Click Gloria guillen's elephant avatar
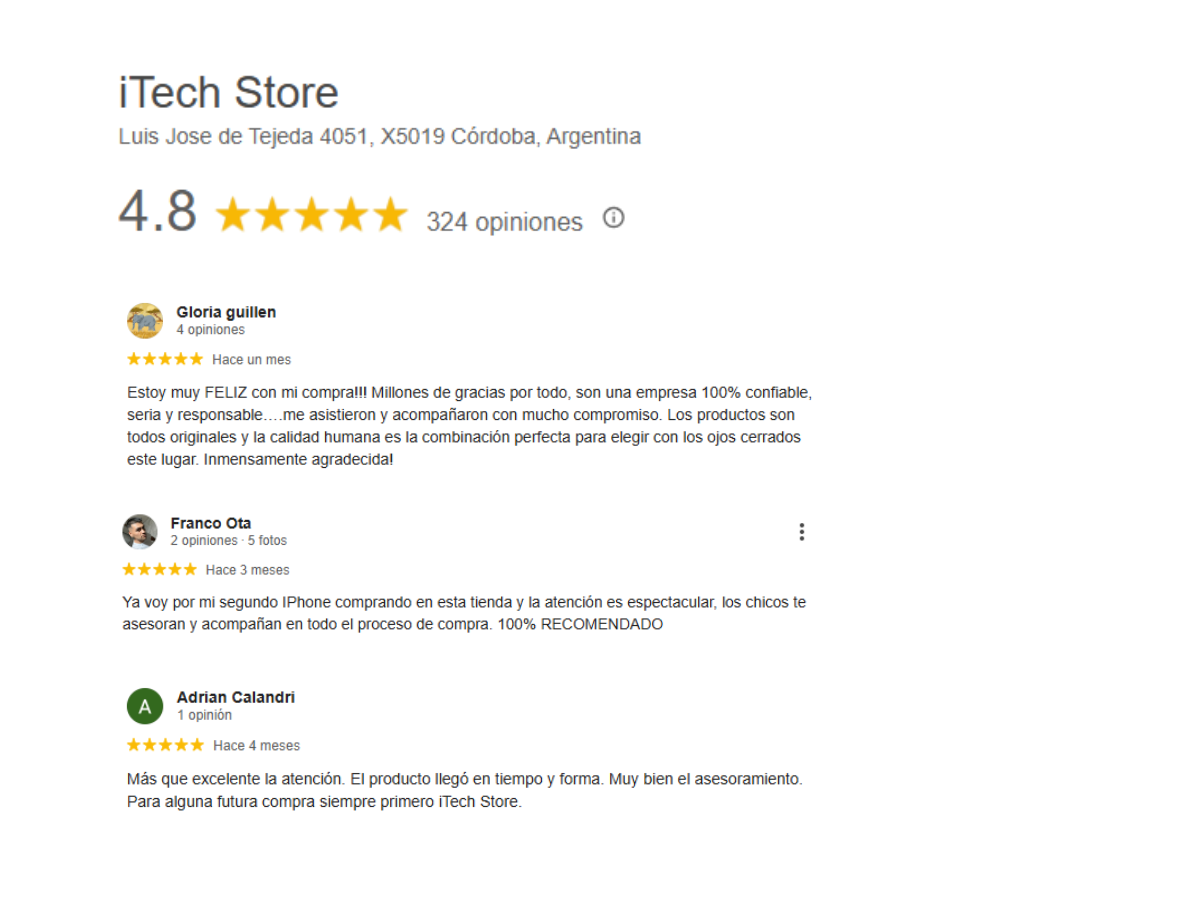Image resolution: width=1200 pixels, height=900 pixels. [x=145, y=321]
